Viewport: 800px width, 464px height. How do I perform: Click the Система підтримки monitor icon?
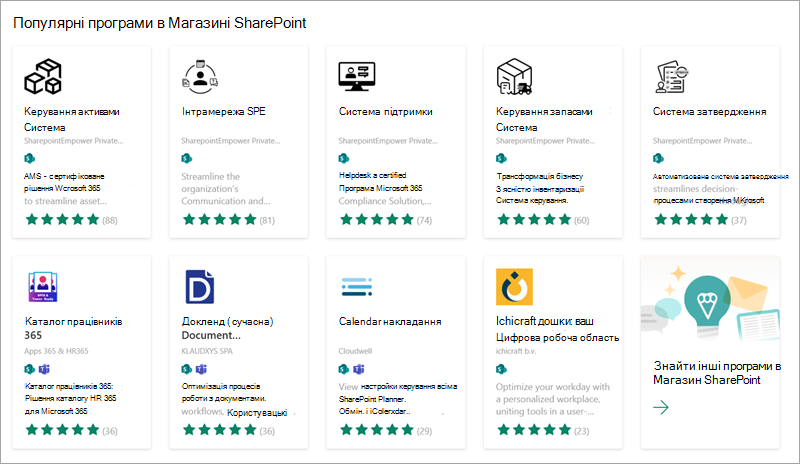pos(357,77)
